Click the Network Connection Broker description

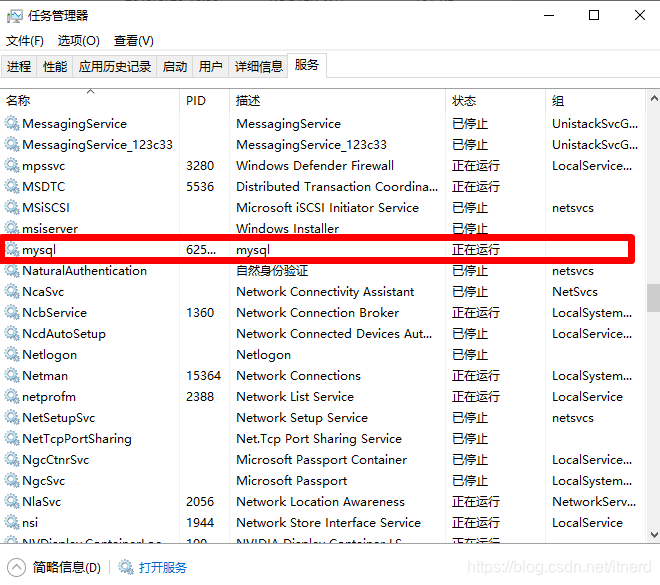(x=317, y=313)
